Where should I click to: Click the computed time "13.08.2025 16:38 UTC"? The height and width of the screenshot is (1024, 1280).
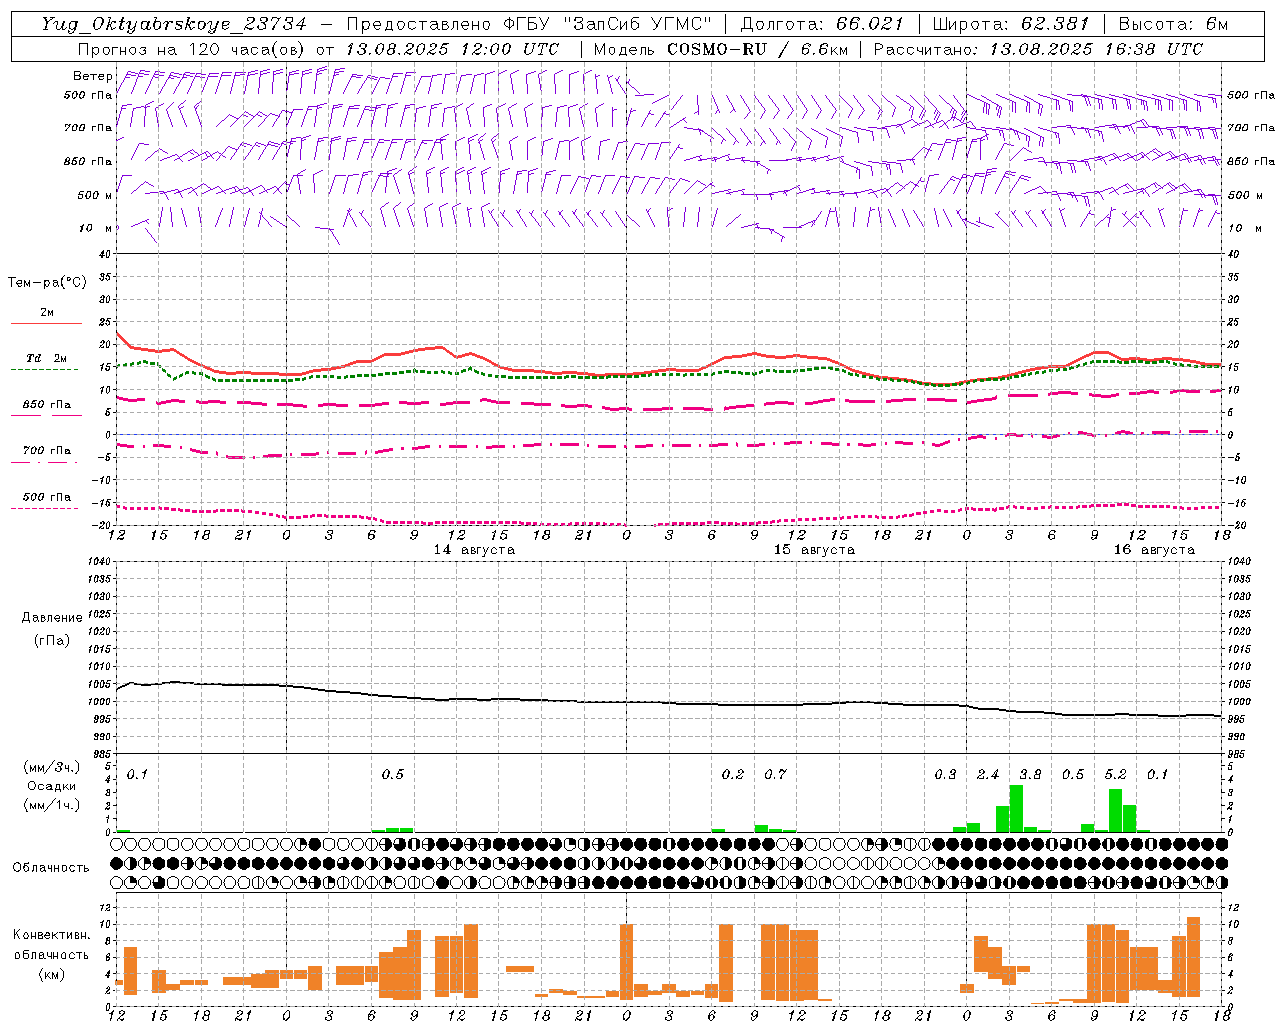(1096, 49)
